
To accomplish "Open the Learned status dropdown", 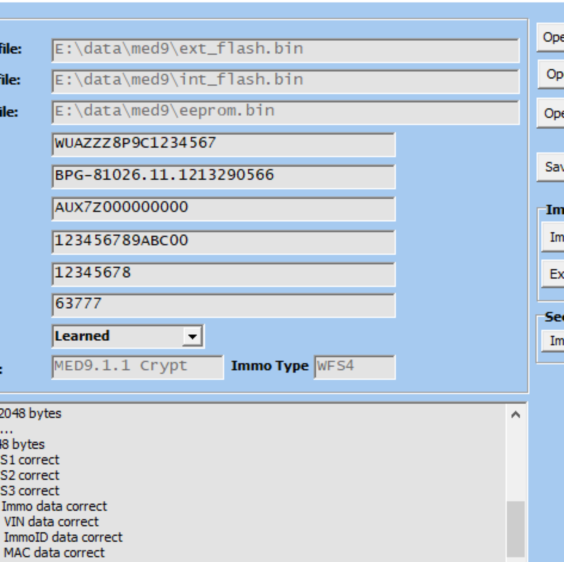I will point(192,337).
